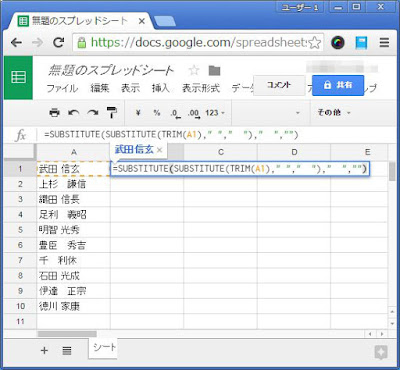The image size is (400, 370).
Task: Select row 10 header
Action: [20, 306]
